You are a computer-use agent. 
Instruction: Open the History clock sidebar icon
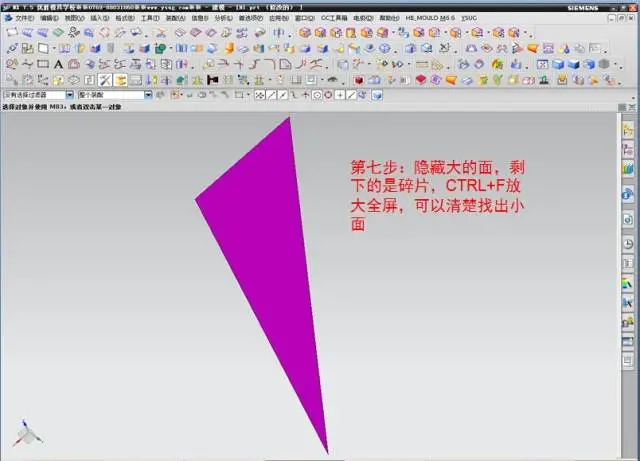(627, 244)
